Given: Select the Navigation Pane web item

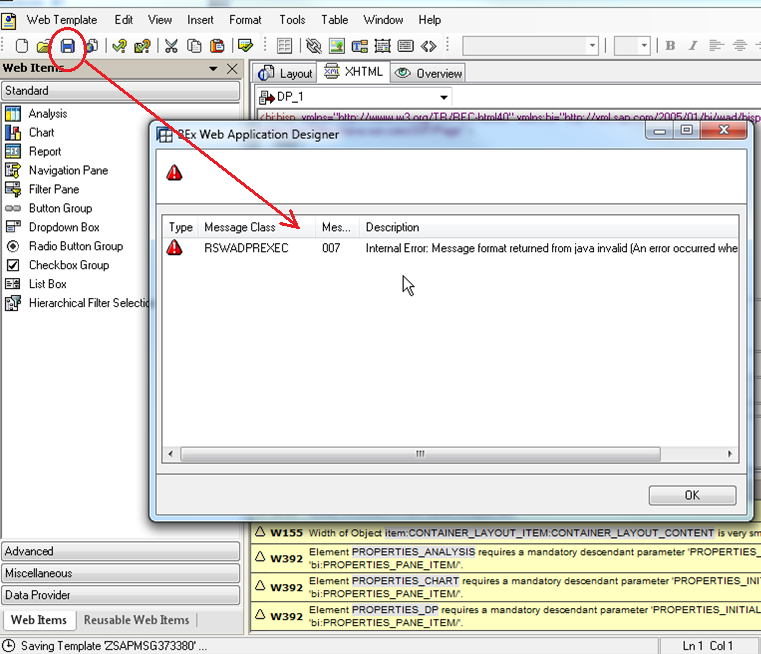Looking at the screenshot, I should tap(57, 170).
